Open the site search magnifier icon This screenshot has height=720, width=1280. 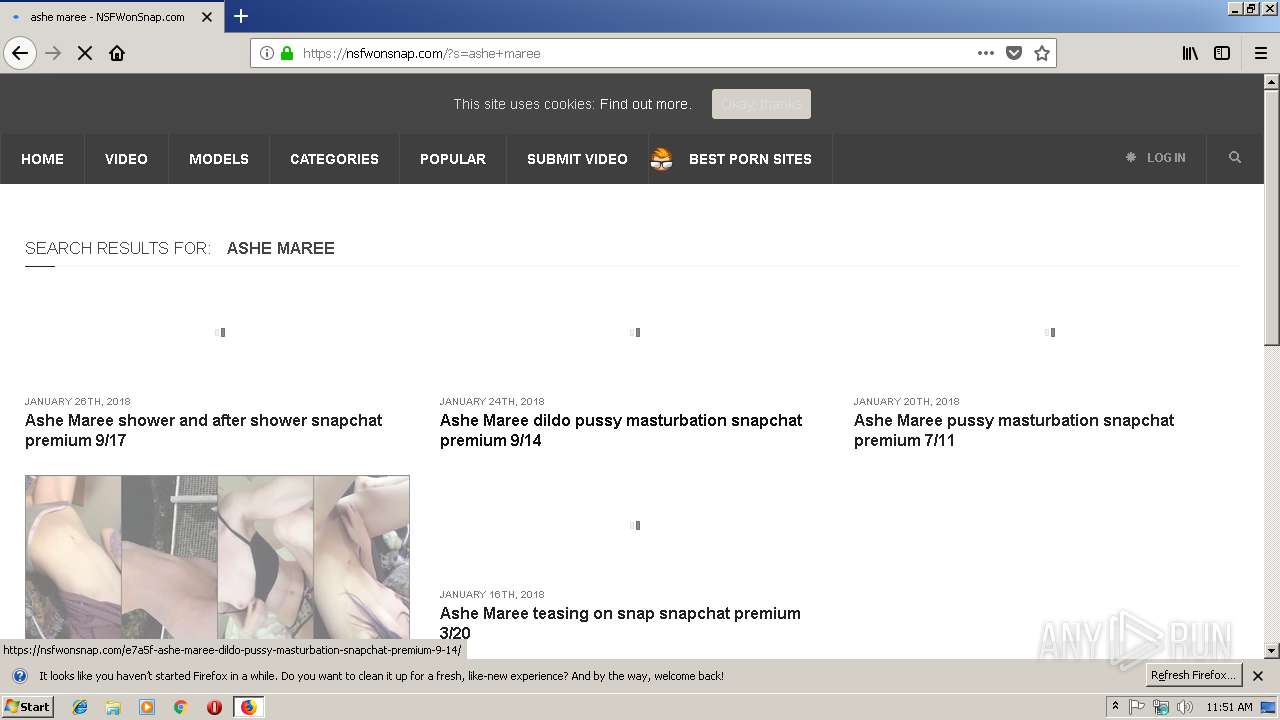pos(1235,158)
